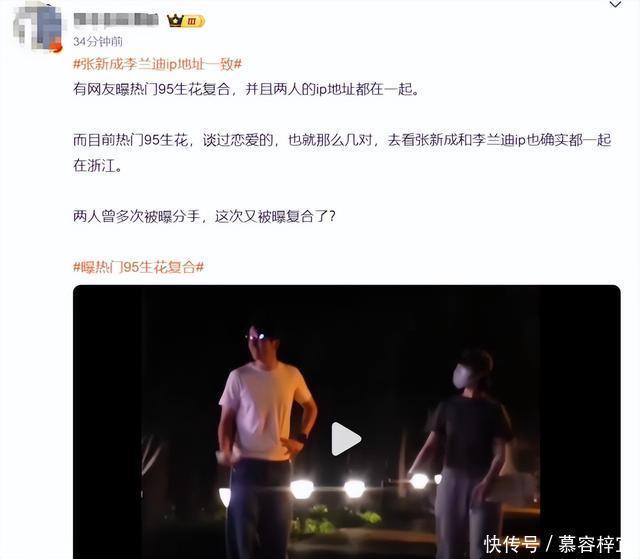Click the "慕容梓" watermark name

pos(589,544)
